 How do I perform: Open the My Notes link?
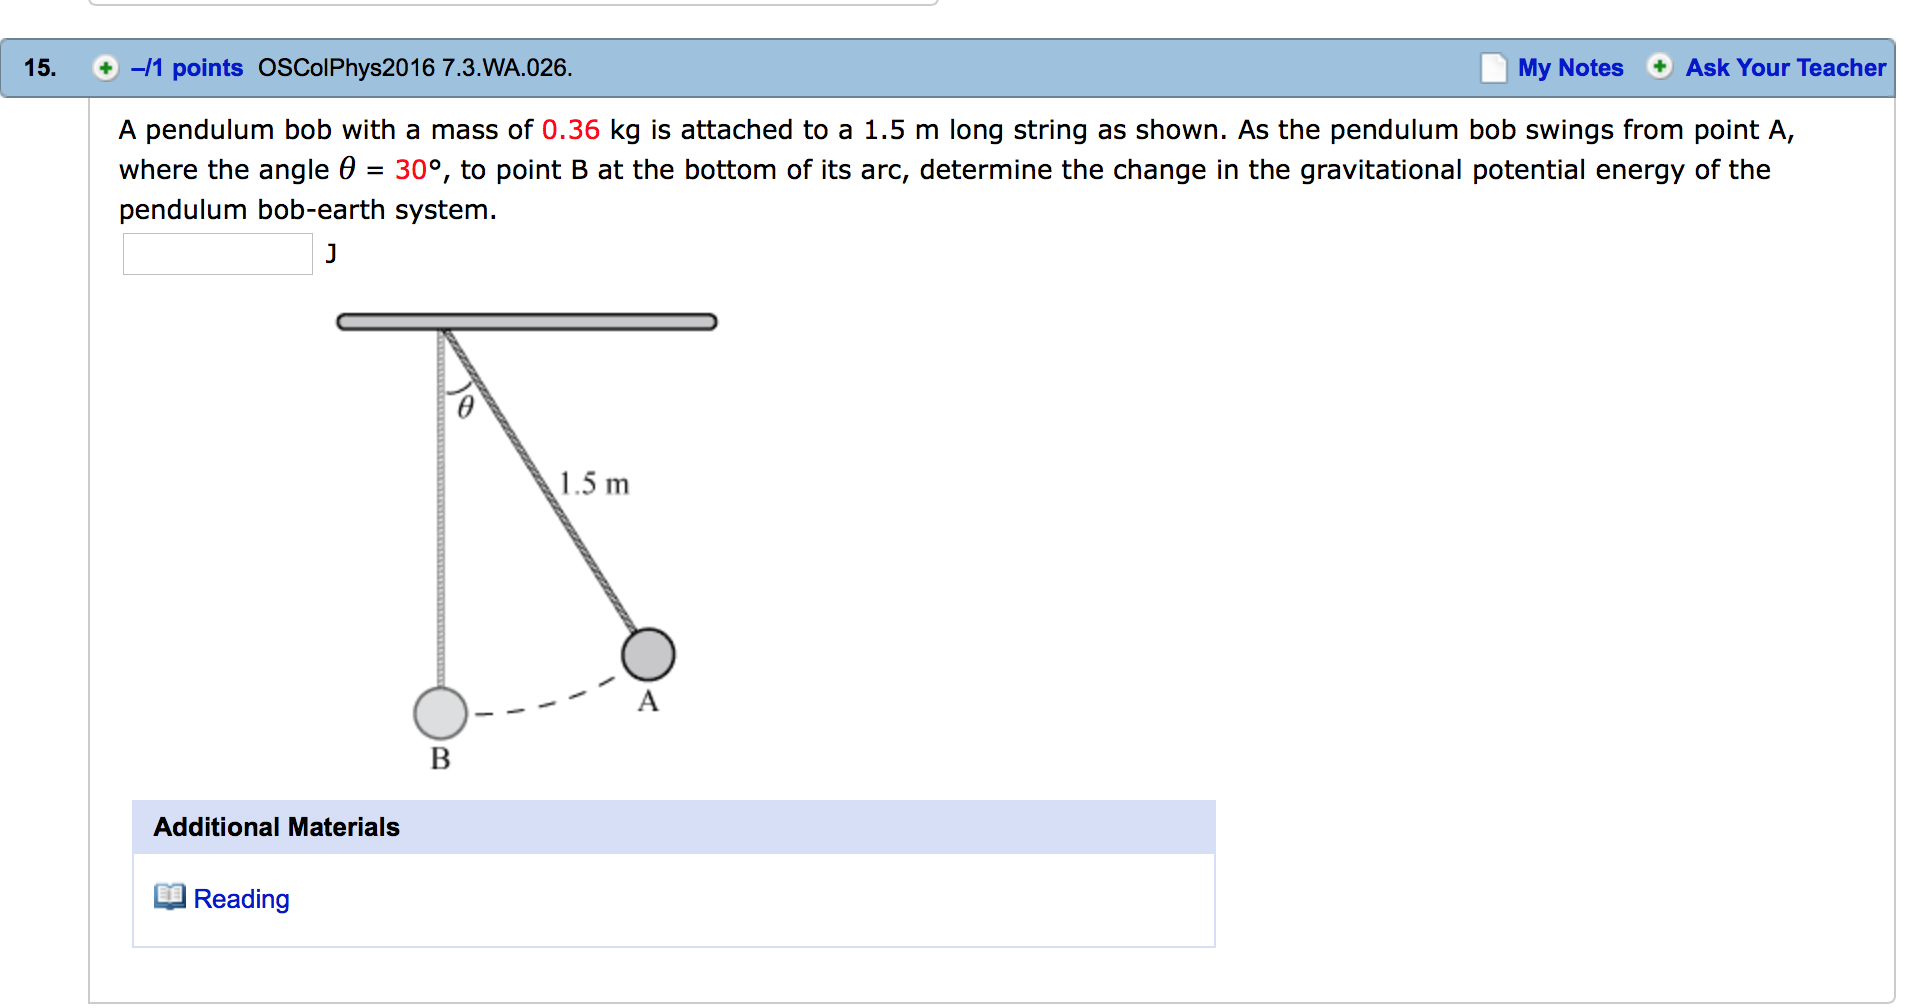tap(1570, 68)
